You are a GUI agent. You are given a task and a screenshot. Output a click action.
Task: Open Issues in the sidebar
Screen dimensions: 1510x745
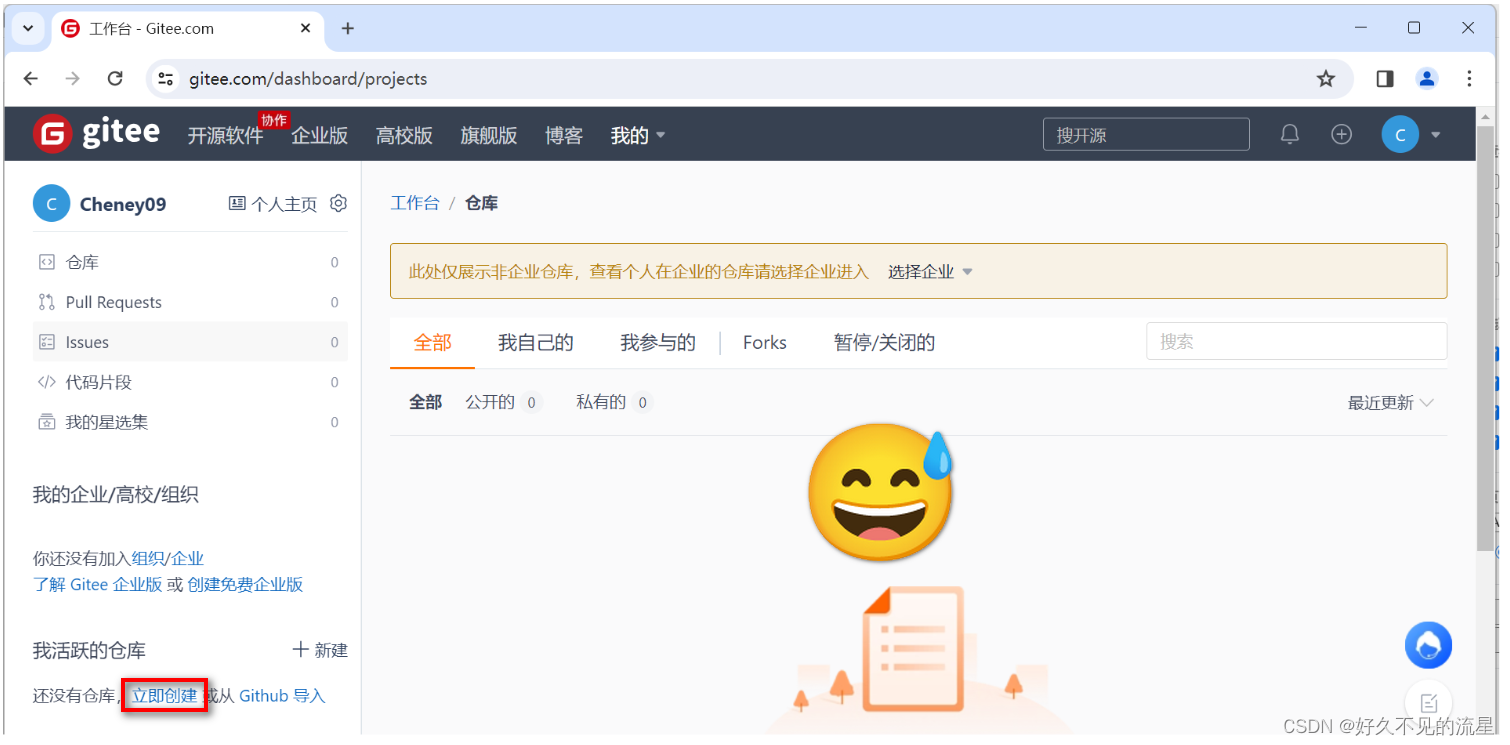[x=190, y=342]
